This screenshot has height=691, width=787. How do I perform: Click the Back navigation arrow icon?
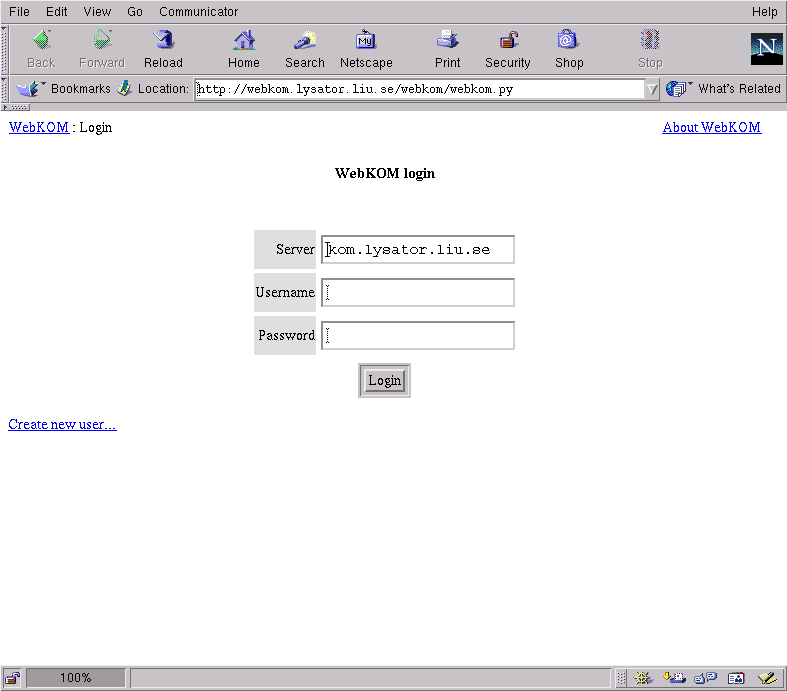click(41, 41)
